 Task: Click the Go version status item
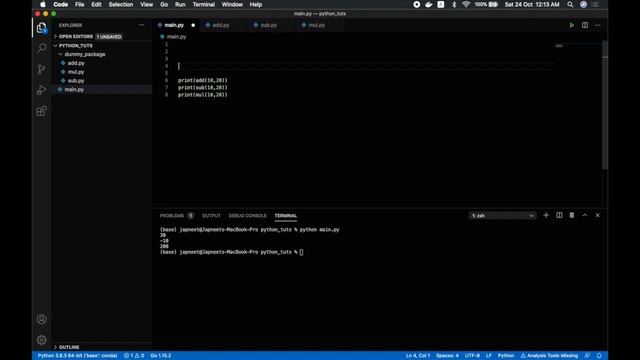pyautogui.click(x=161, y=356)
